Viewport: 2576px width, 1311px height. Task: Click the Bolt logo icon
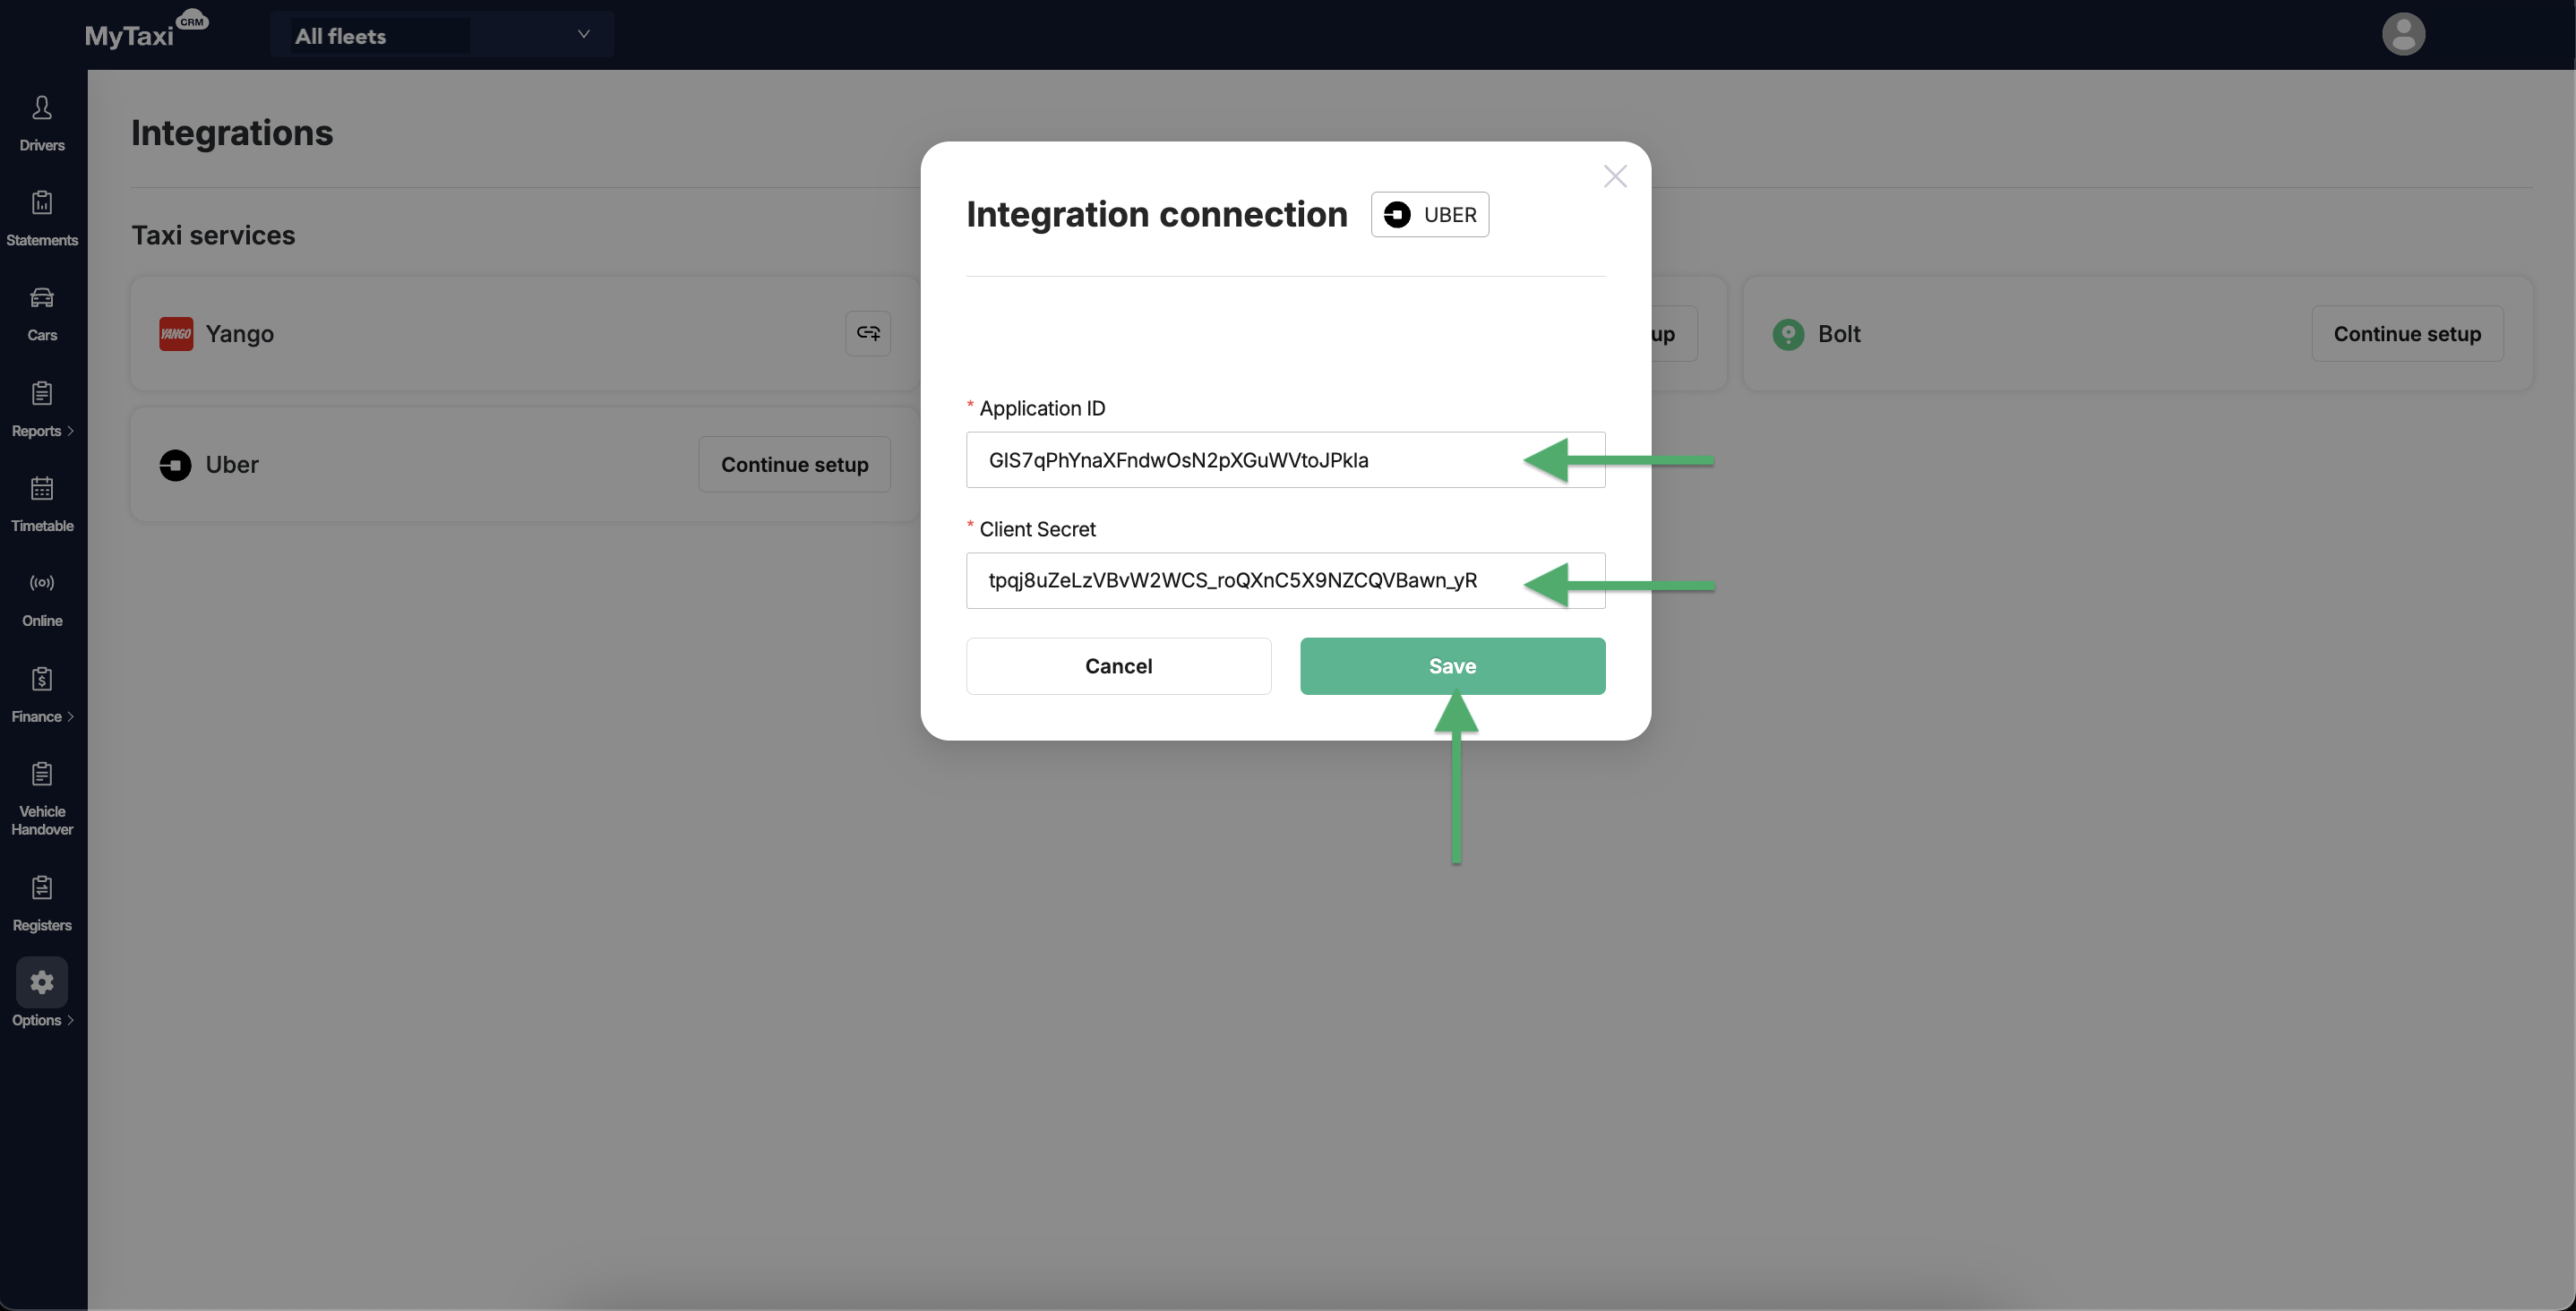point(1788,334)
